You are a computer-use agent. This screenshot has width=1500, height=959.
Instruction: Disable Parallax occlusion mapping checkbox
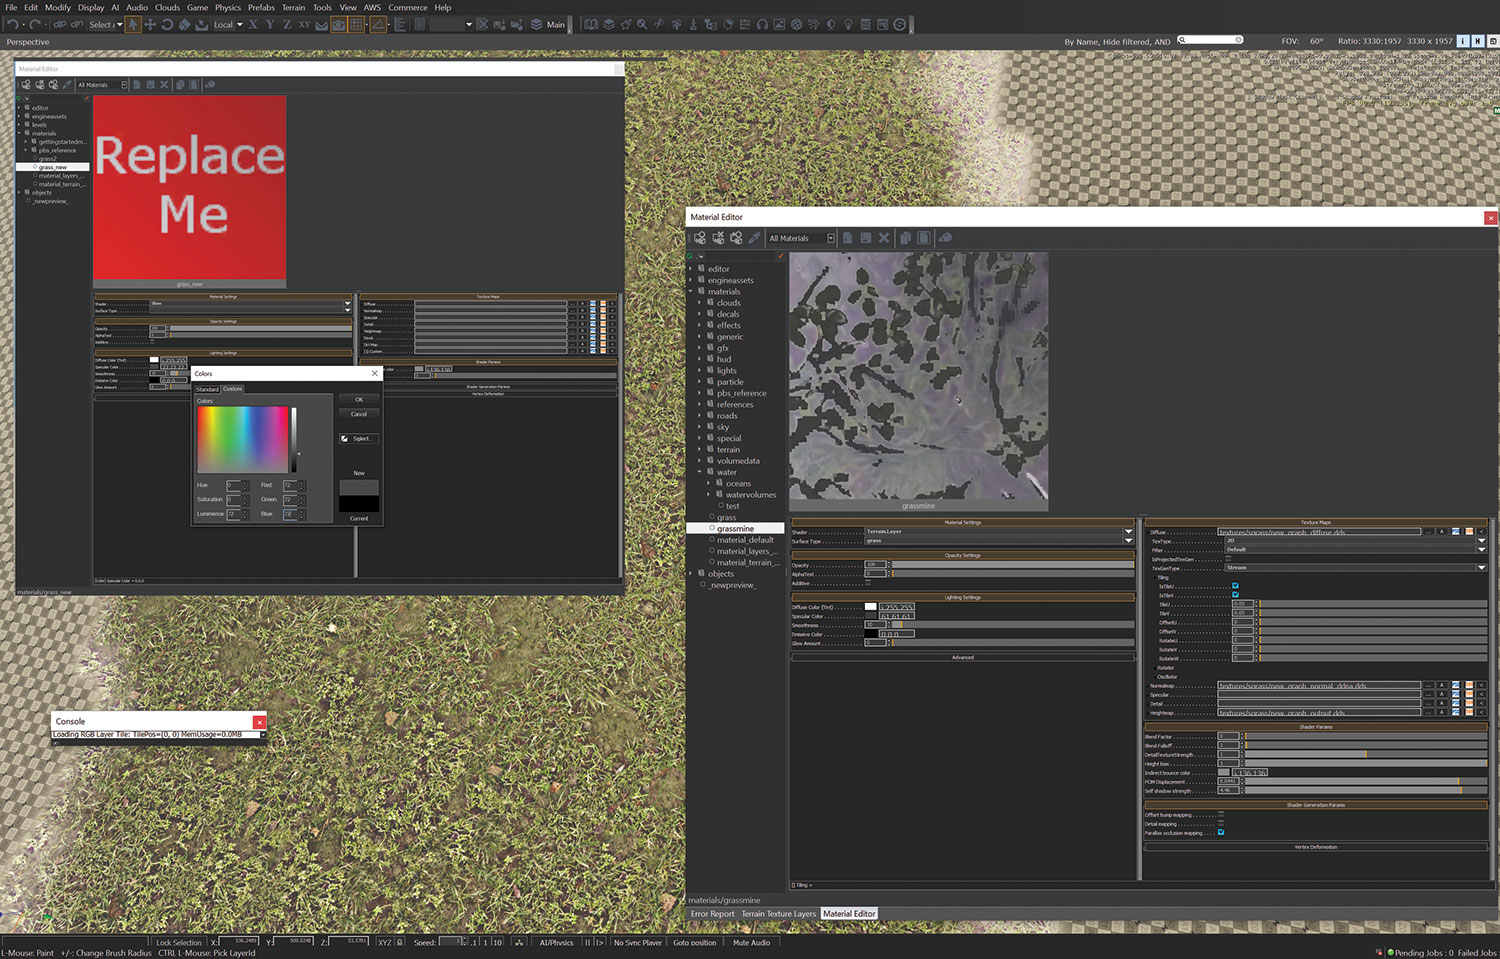1221,832
